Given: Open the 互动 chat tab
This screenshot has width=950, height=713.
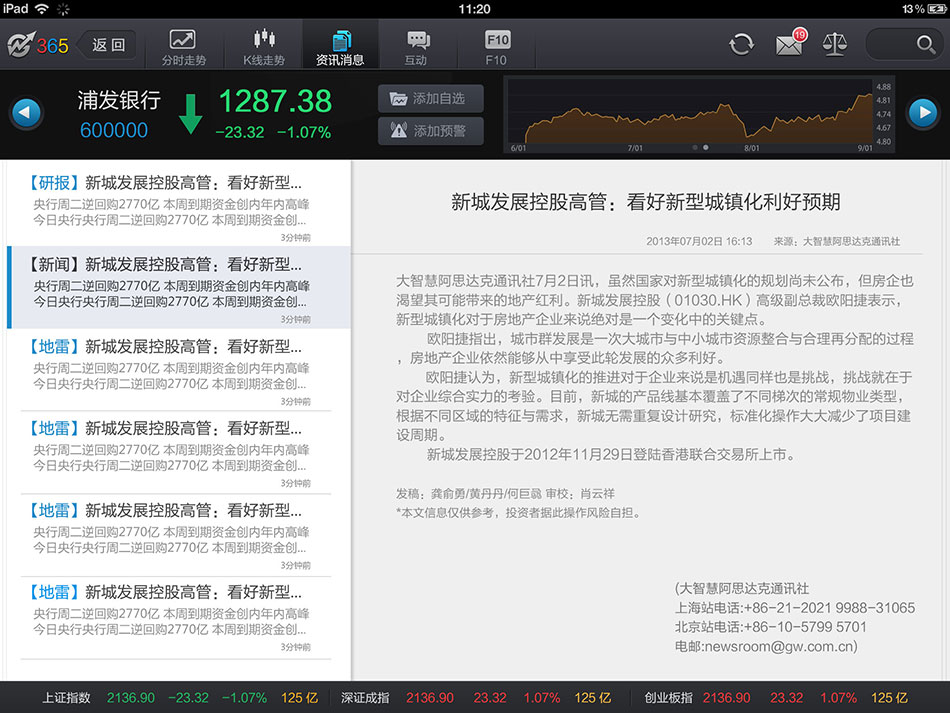Looking at the screenshot, I should pos(417,46).
